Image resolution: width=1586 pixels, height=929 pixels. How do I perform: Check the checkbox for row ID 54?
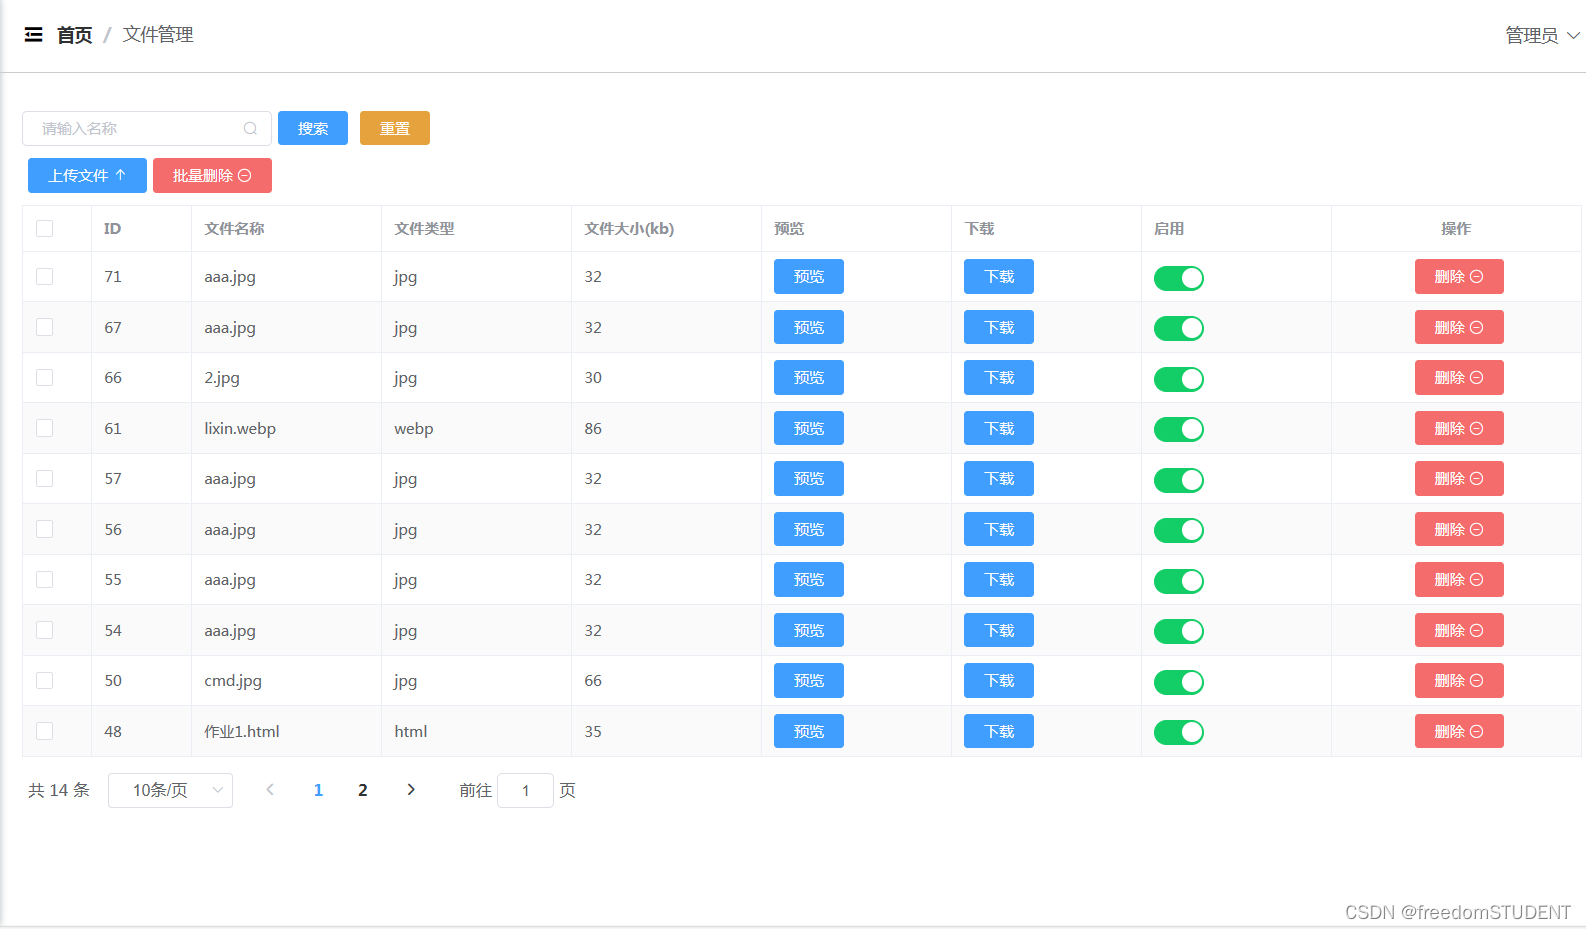(44, 630)
